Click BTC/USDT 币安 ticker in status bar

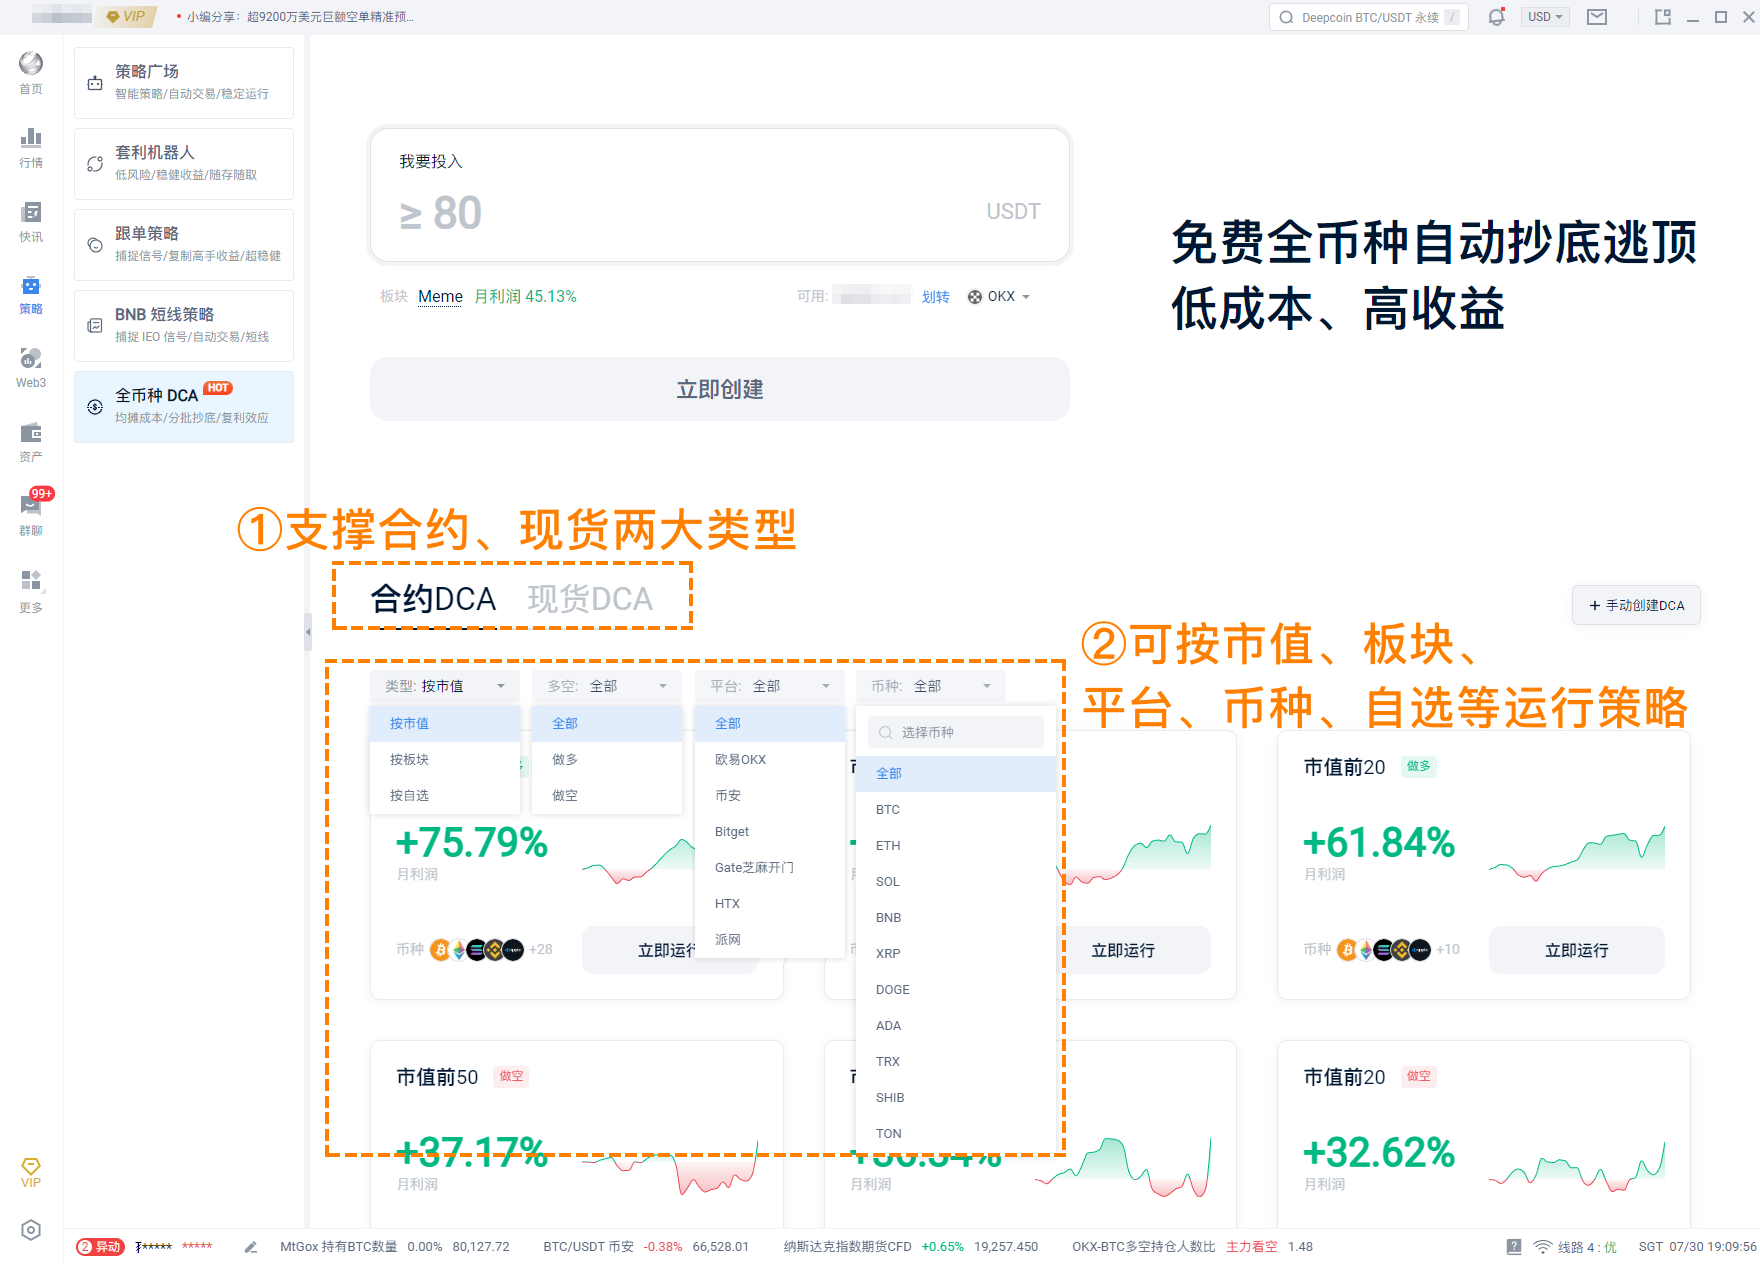click(x=646, y=1247)
